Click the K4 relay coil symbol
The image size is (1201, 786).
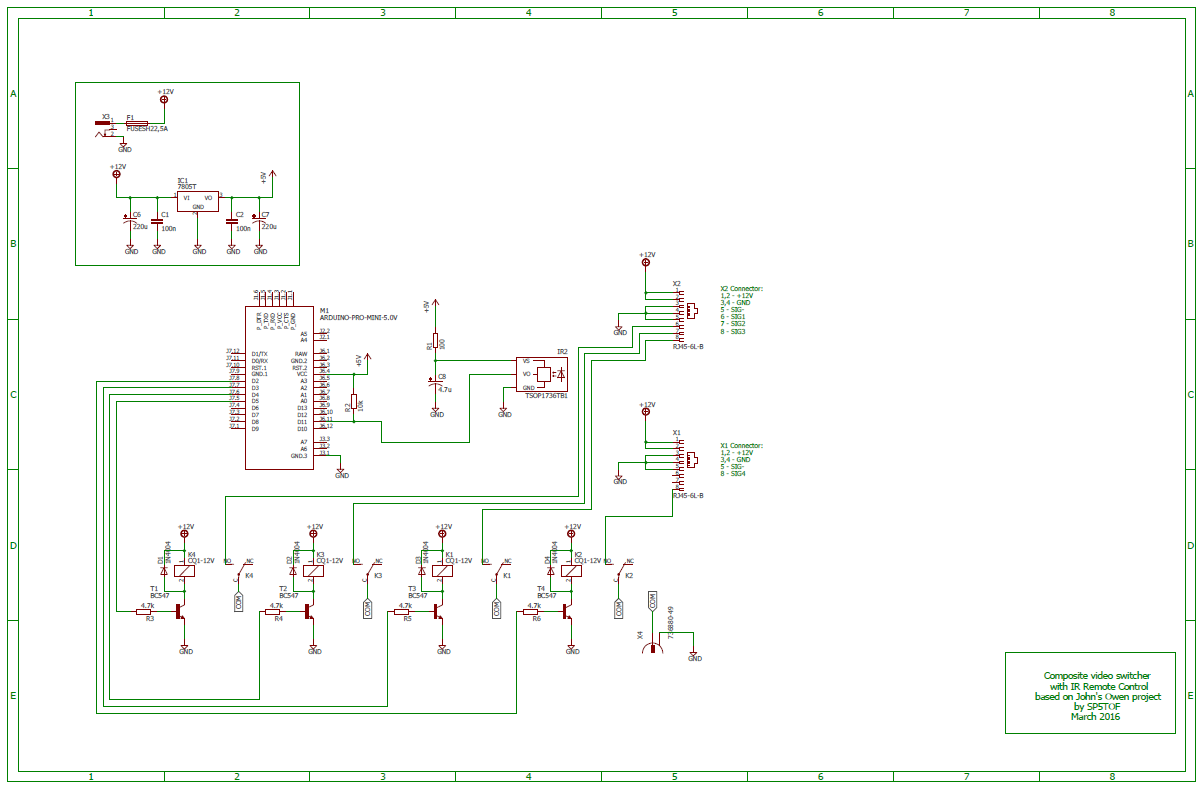(185, 571)
